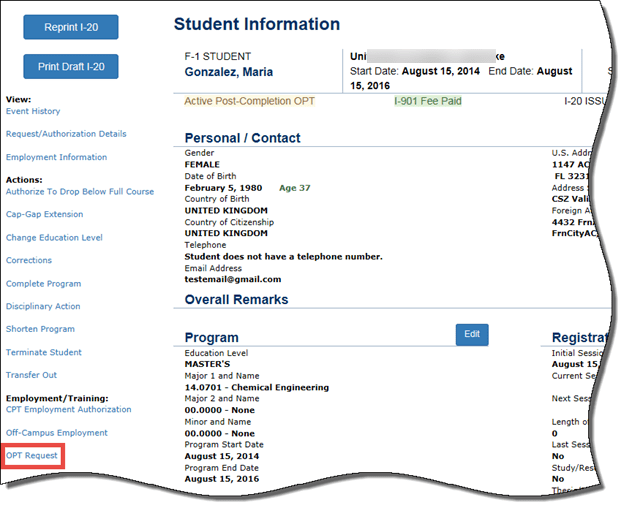Click the Active Post-Completion OPT status
Viewport: 624px width, 508px height.
[250, 101]
